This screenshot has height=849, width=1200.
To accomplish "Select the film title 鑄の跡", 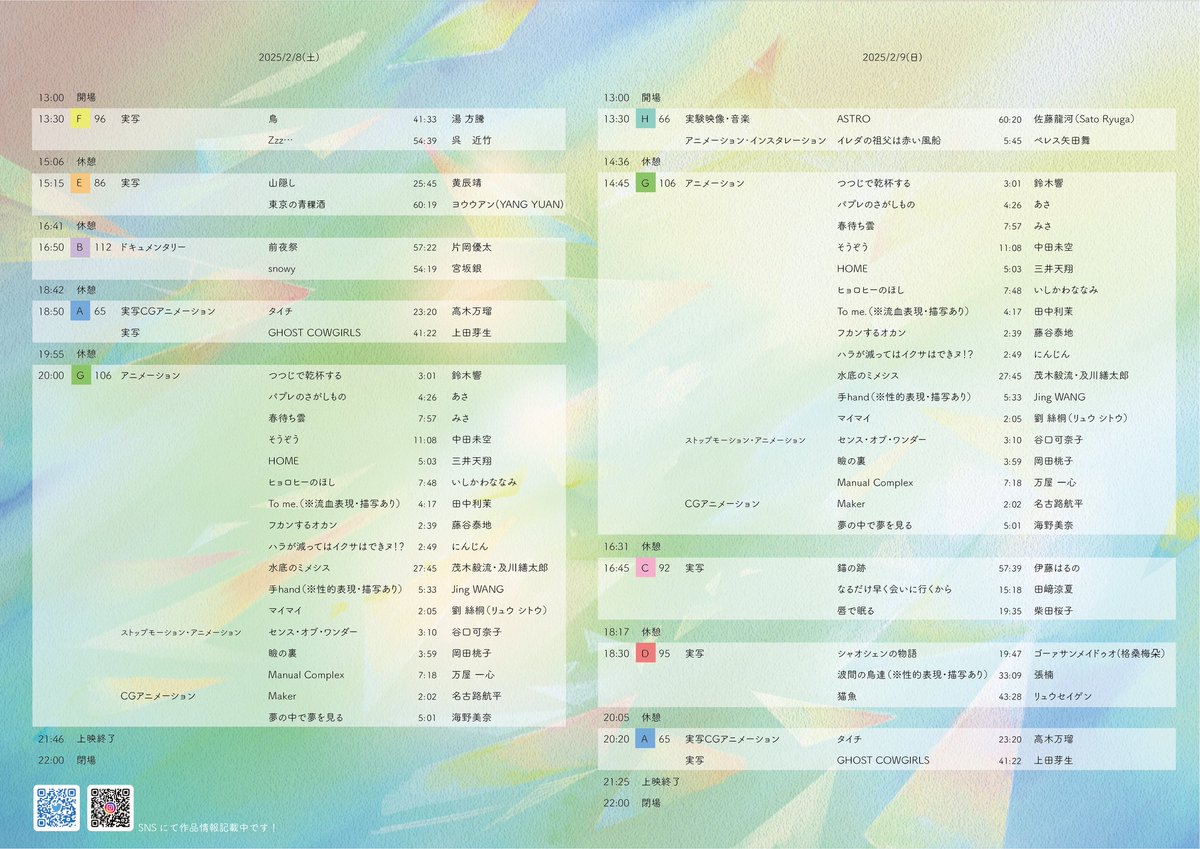I will click(x=853, y=568).
